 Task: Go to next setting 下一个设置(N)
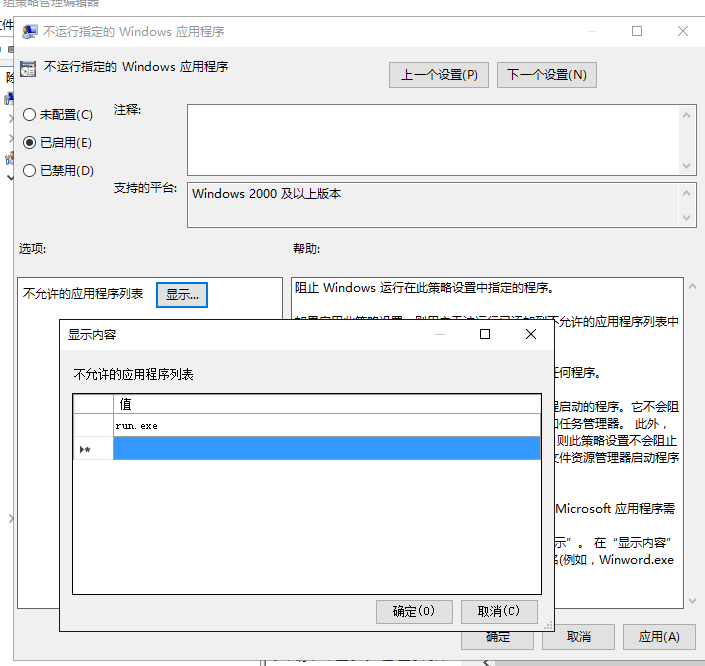pos(547,75)
